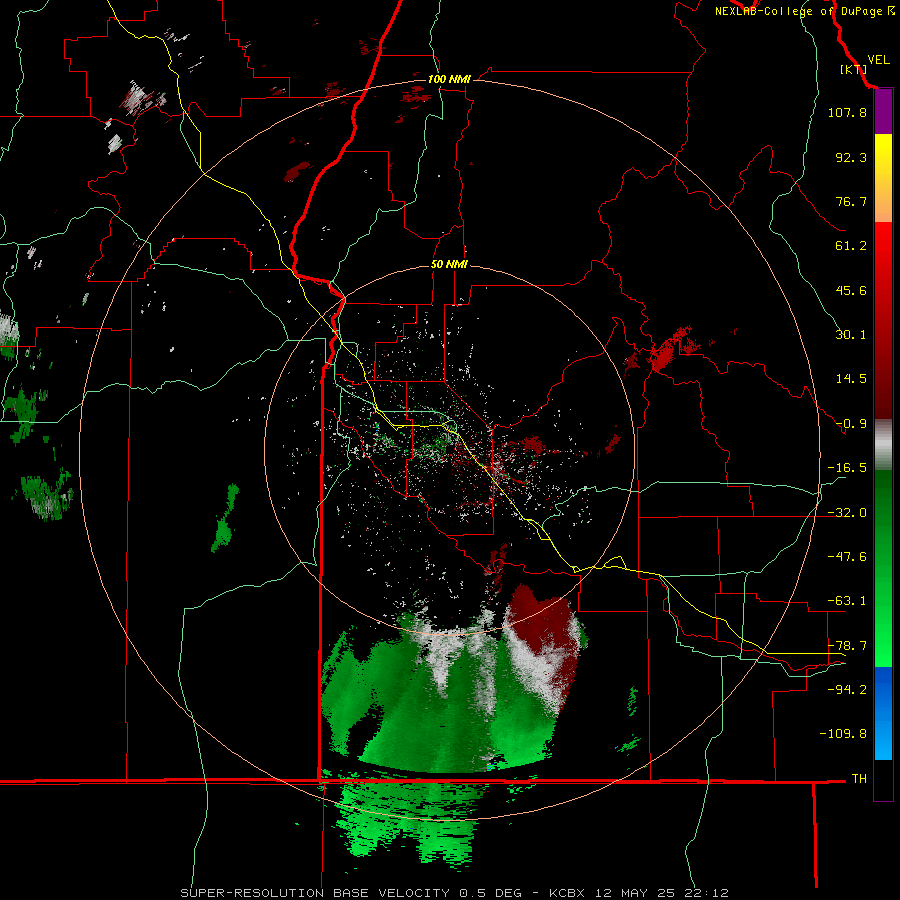The image size is (900, 900).
Task: Select the 107.8 scale value
Action: (x=847, y=112)
